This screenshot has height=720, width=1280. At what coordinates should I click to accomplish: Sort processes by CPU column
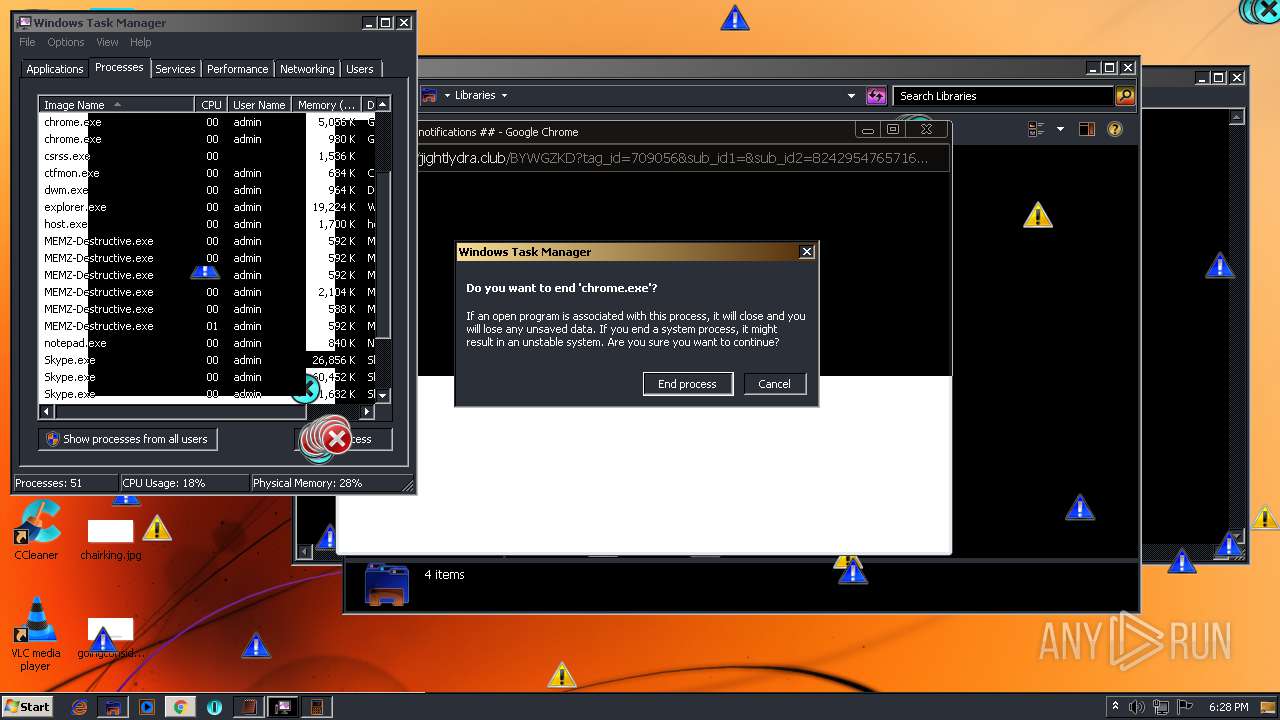(211, 105)
